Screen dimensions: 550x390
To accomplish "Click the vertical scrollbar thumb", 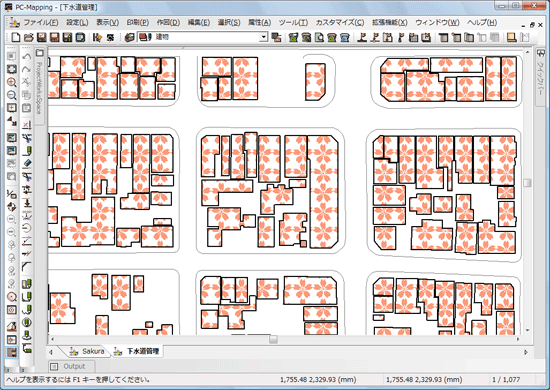I will [527, 183].
